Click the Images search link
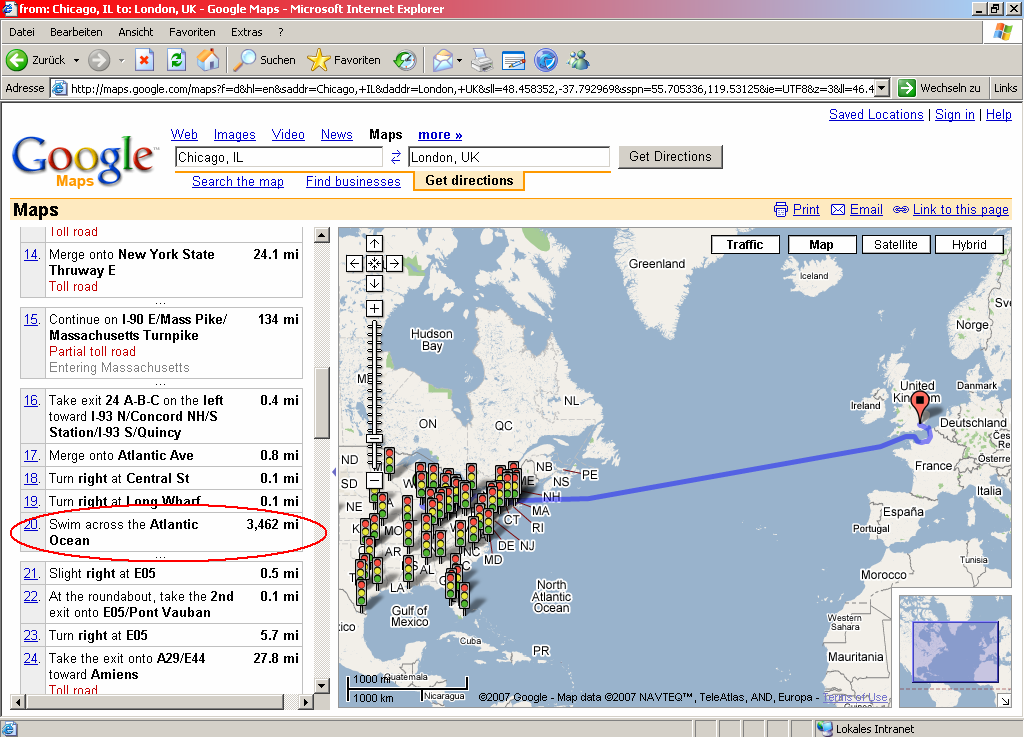The height and width of the screenshot is (737, 1024). point(234,134)
